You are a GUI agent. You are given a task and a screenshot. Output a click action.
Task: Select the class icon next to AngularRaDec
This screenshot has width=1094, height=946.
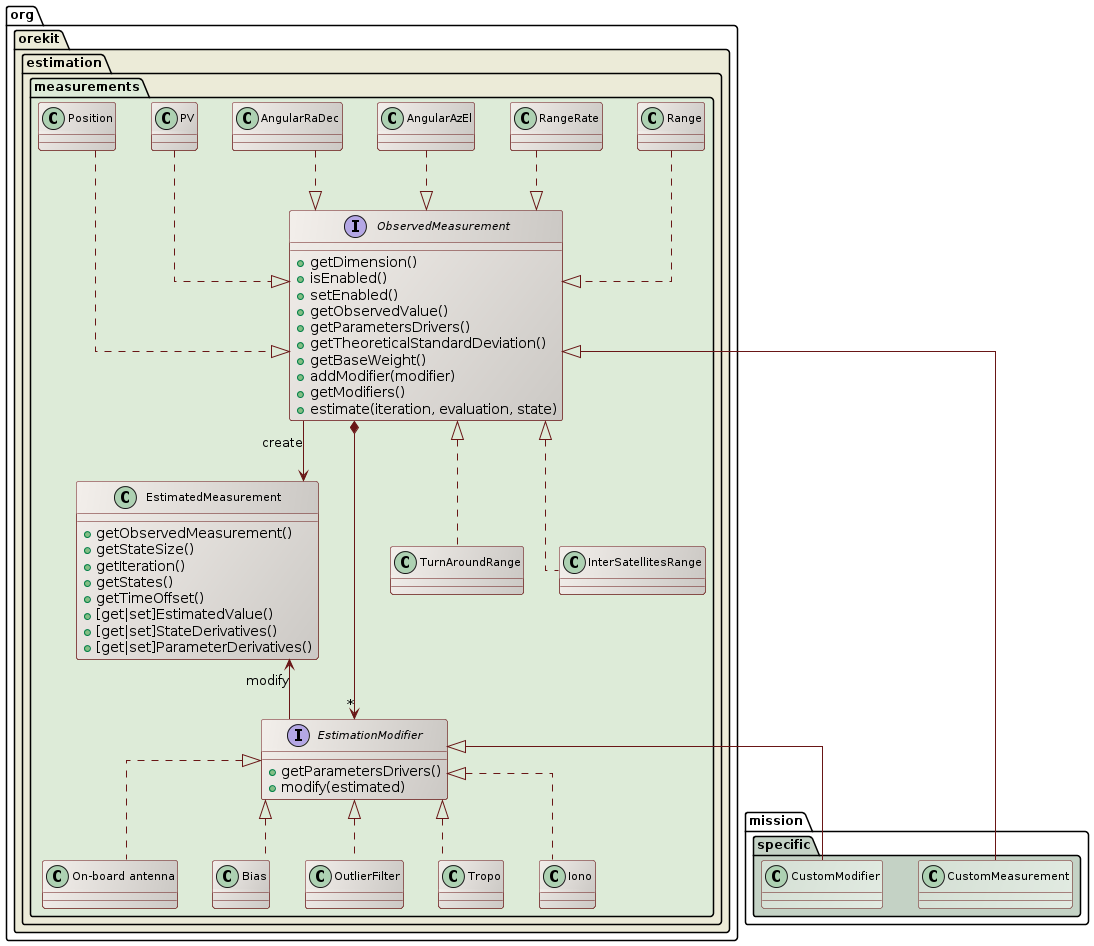click(247, 118)
